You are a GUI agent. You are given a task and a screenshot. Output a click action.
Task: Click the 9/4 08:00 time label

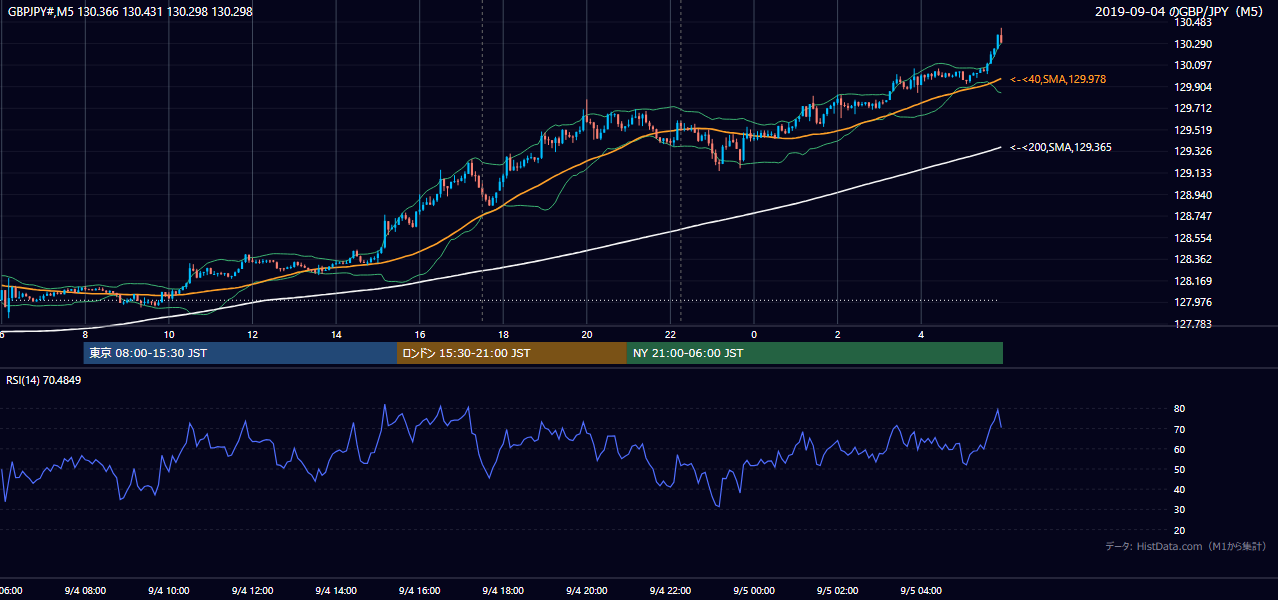84,590
